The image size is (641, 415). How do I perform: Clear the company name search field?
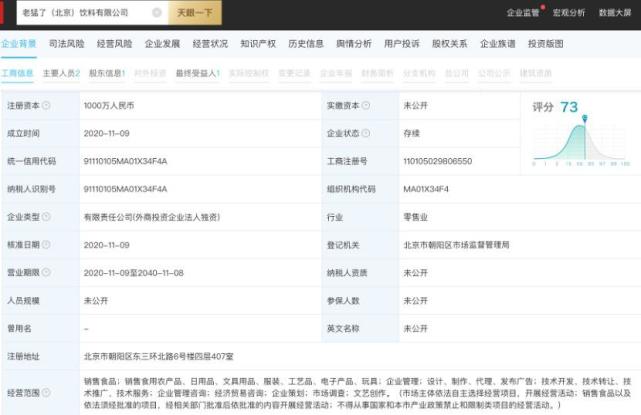point(157,13)
